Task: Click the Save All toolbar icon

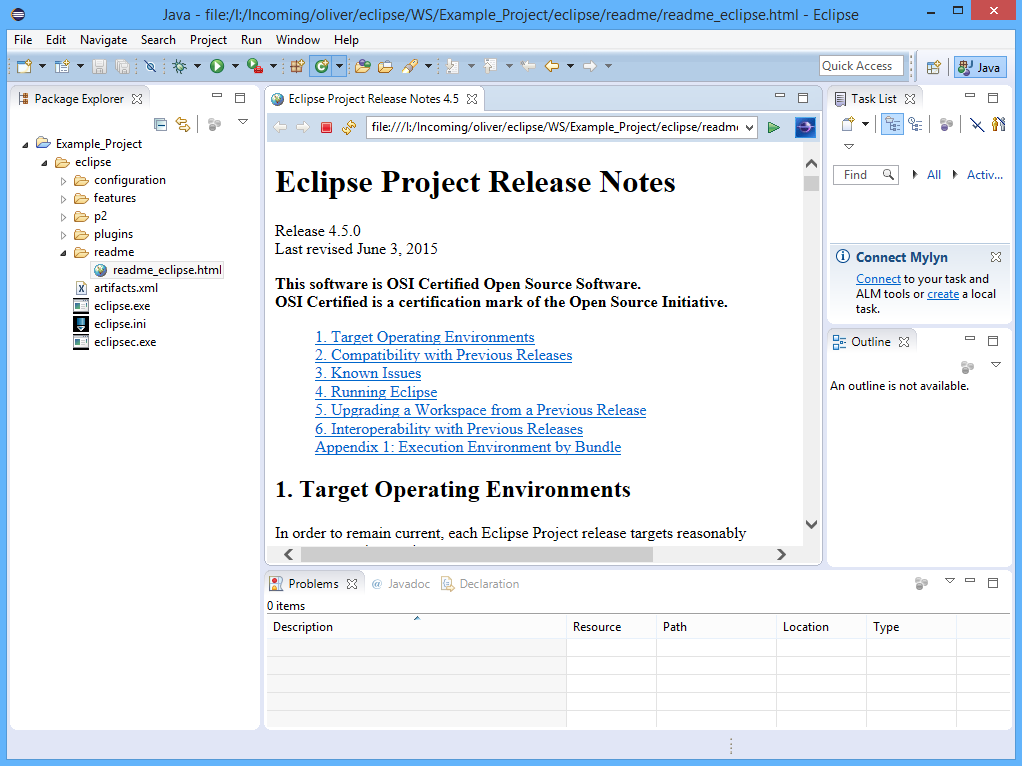Action: [x=122, y=66]
